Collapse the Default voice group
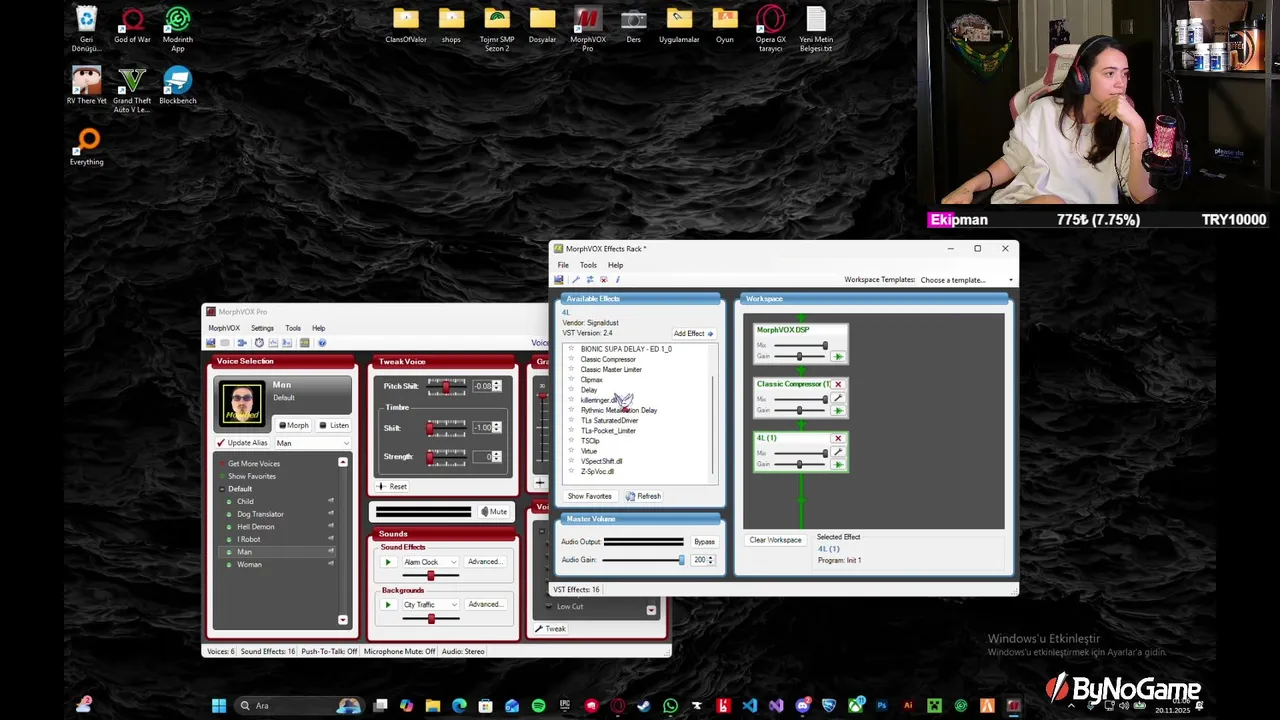1280x720 pixels. pyautogui.click(x=222, y=489)
